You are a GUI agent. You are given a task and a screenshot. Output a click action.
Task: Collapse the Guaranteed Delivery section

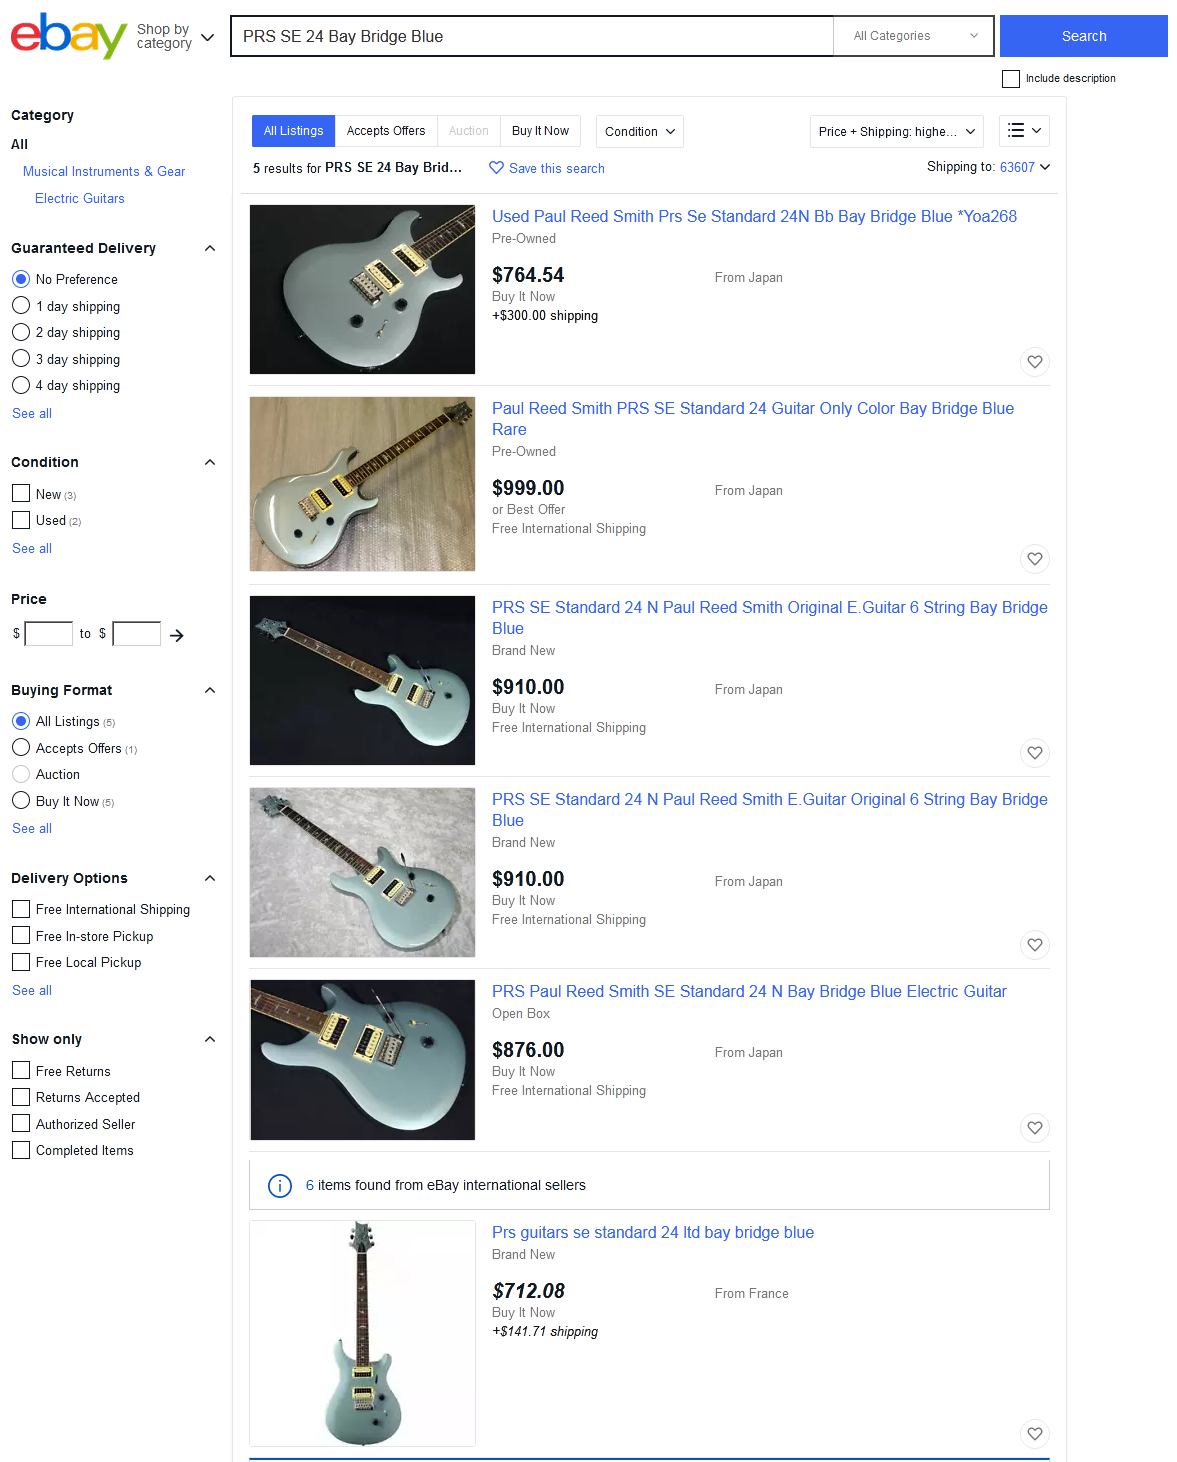click(x=210, y=248)
